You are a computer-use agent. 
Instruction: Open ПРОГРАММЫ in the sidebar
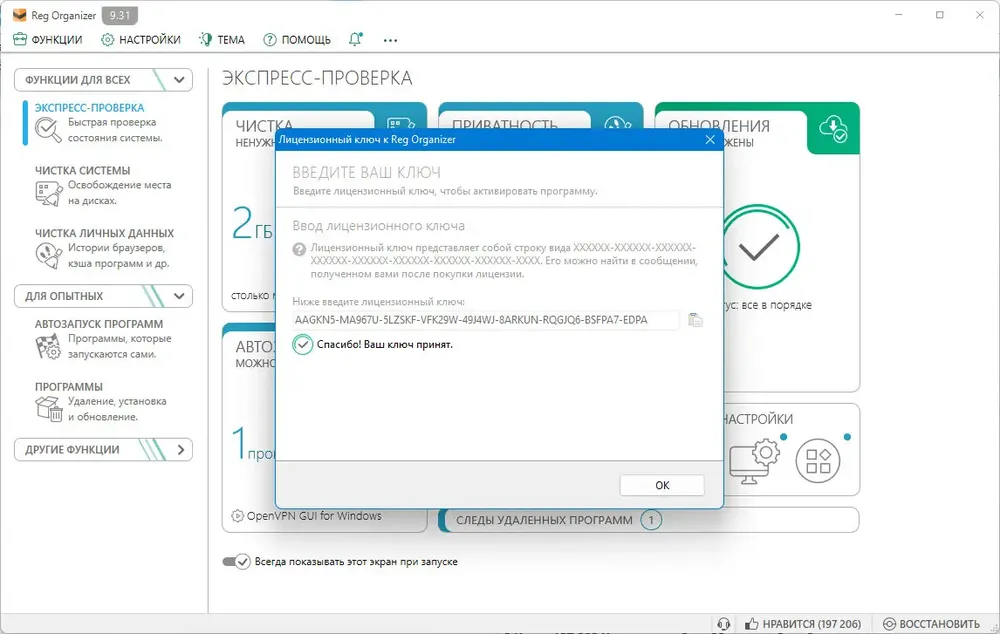[68, 387]
